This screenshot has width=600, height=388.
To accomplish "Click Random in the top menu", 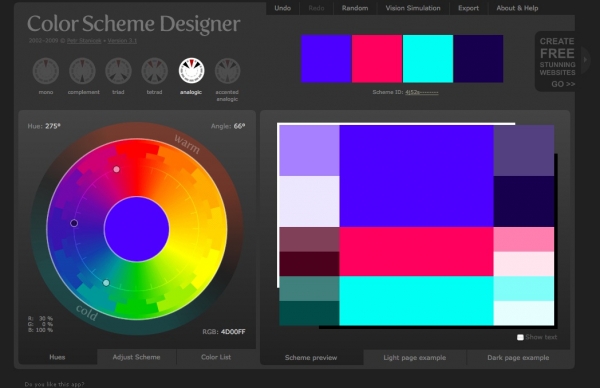I will click(x=355, y=8).
